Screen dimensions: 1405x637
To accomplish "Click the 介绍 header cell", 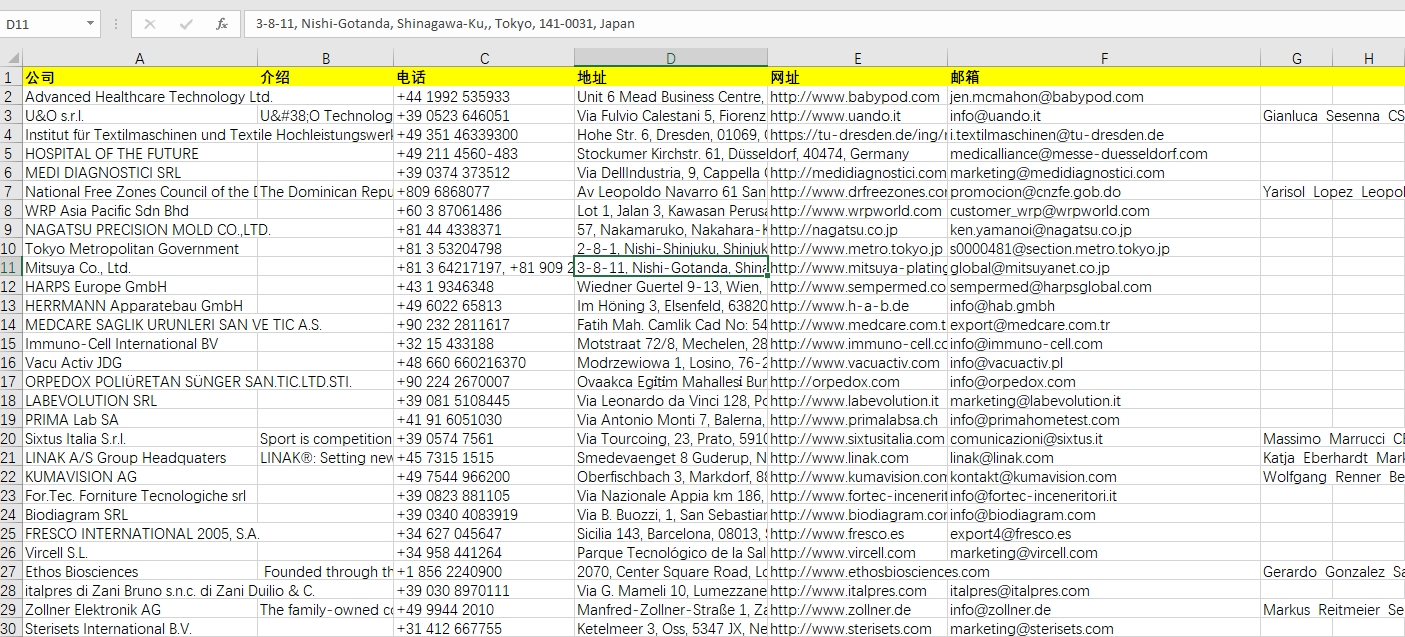I will click(x=325, y=77).
